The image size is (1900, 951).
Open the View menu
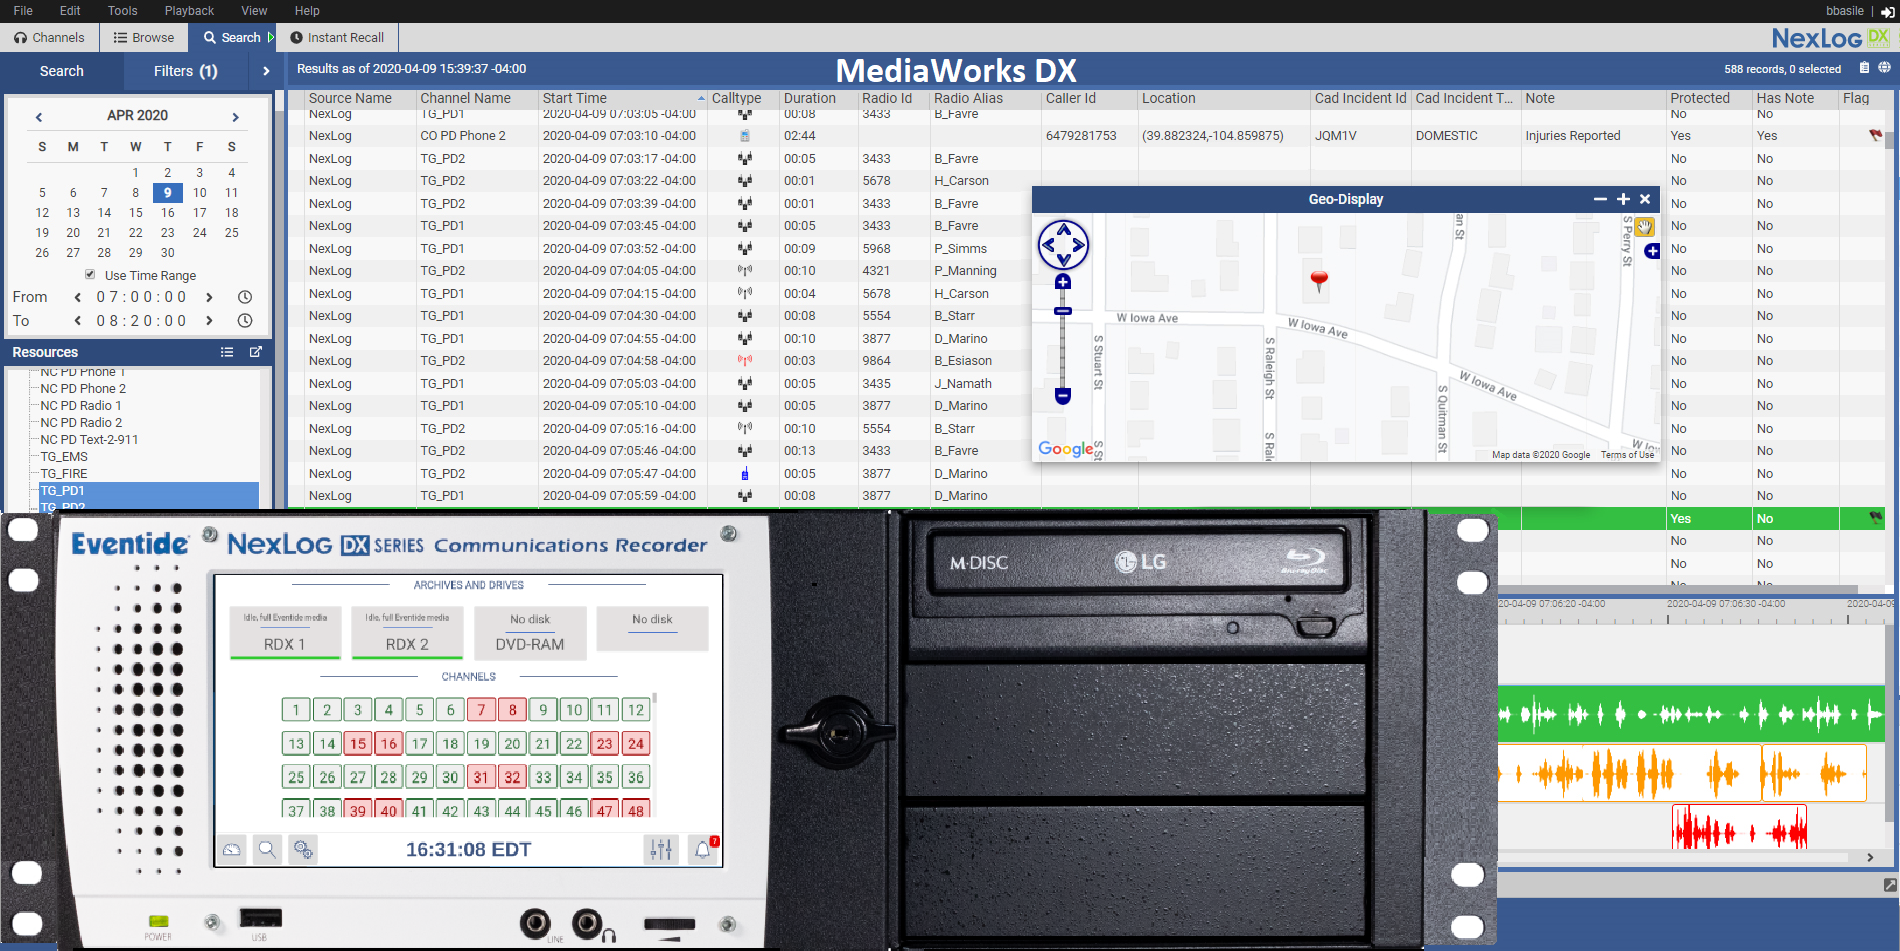[254, 11]
